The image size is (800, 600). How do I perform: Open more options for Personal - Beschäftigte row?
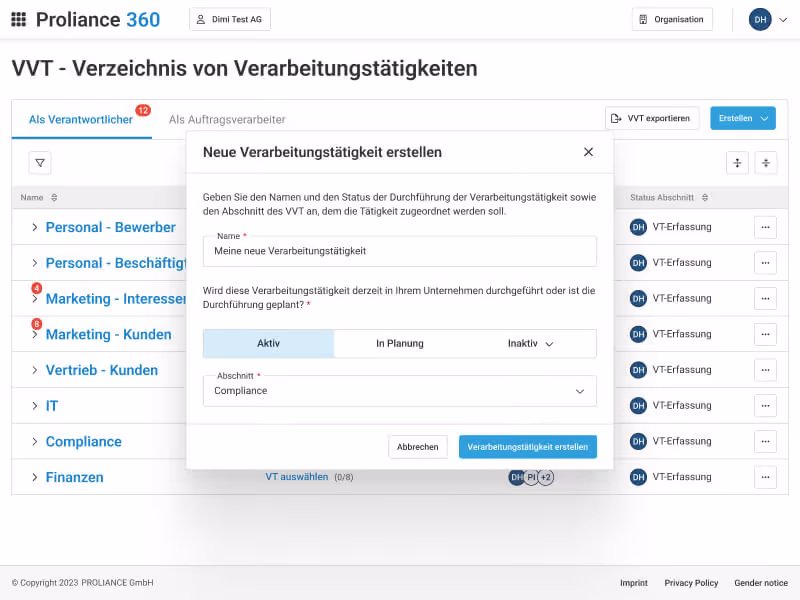point(765,263)
